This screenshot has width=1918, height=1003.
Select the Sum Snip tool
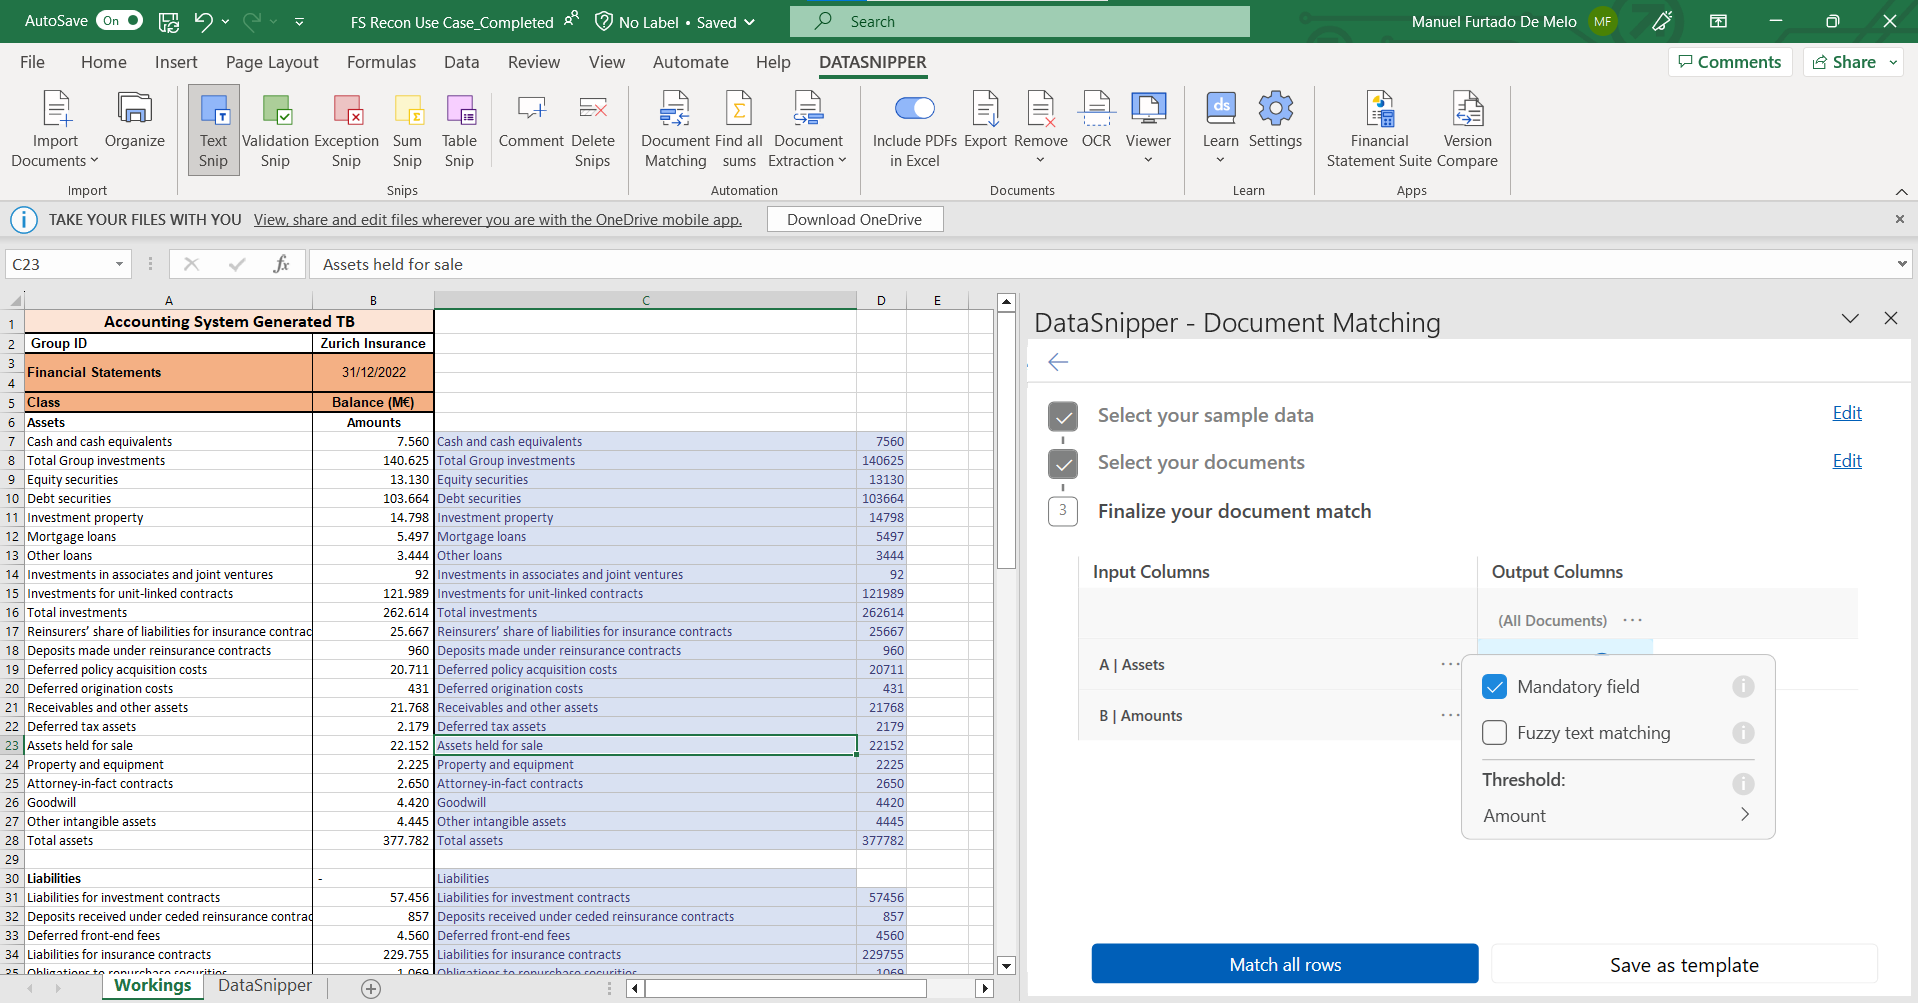pyautogui.click(x=407, y=130)
